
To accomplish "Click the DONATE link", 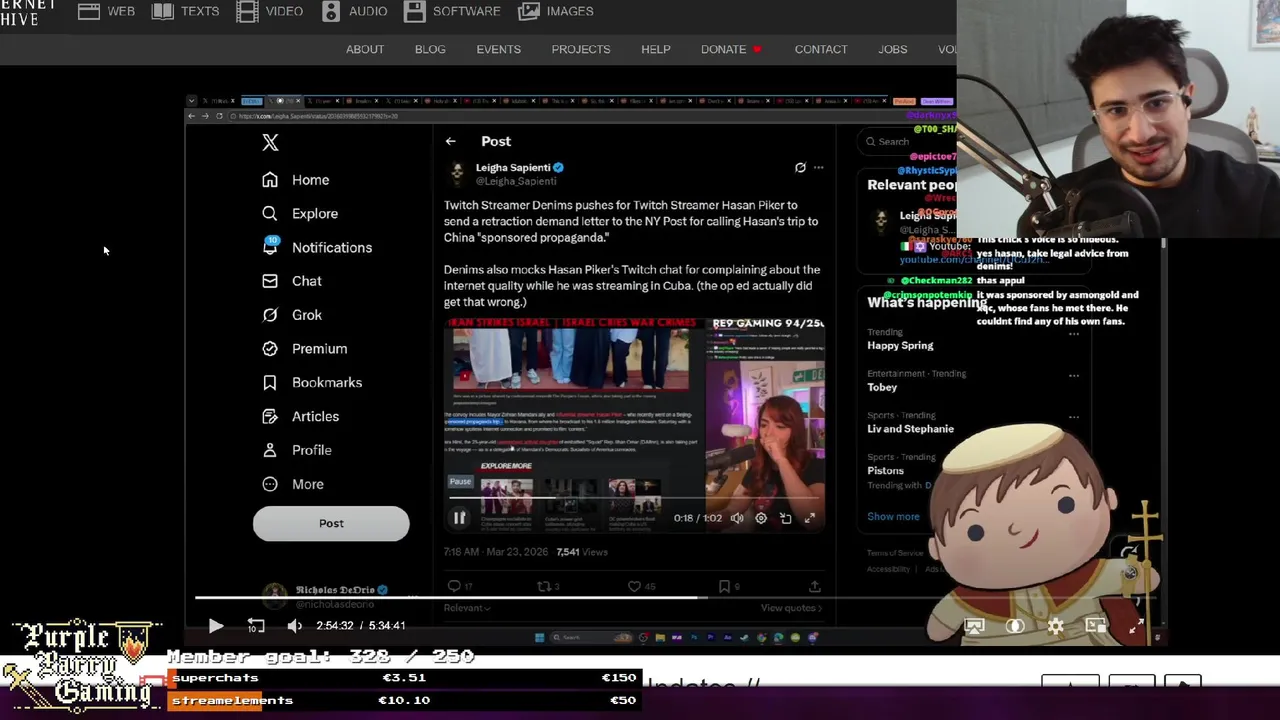I will (x=731, y=49).
